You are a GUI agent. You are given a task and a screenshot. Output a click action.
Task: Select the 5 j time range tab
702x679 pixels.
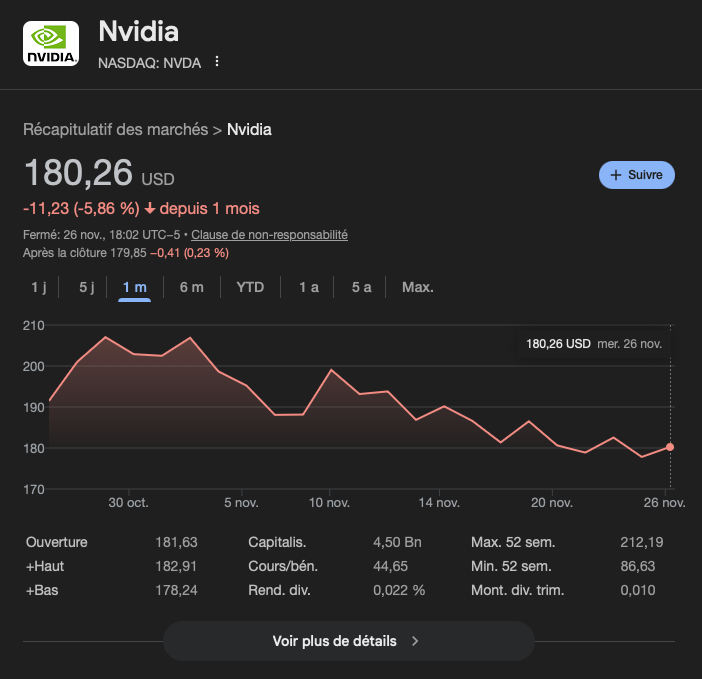pyautogui.click(x=86, y=287)
